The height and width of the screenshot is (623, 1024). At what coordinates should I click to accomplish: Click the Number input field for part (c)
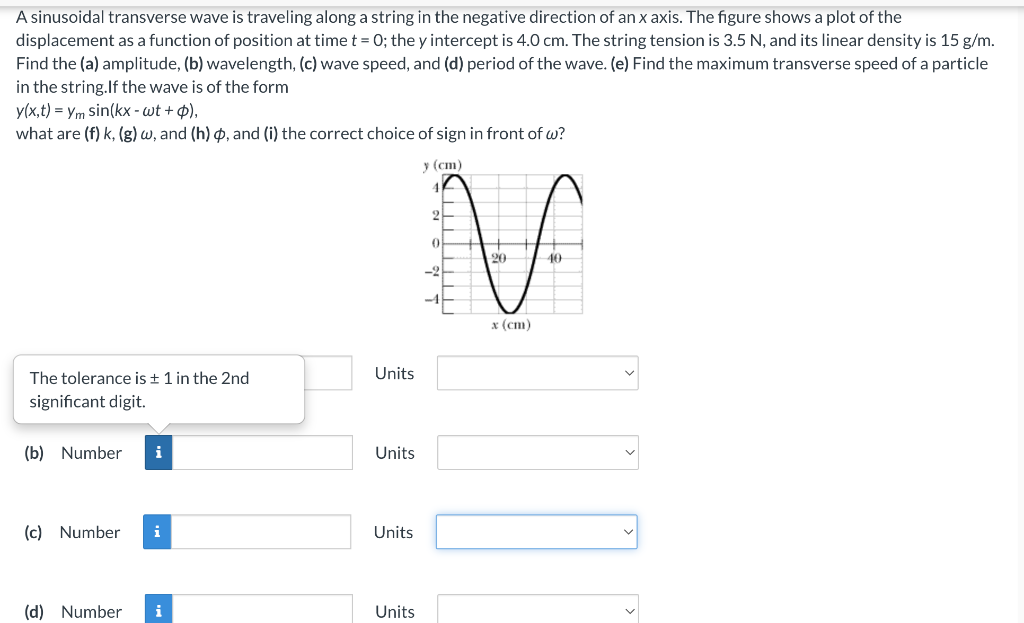tap(260, 532)
